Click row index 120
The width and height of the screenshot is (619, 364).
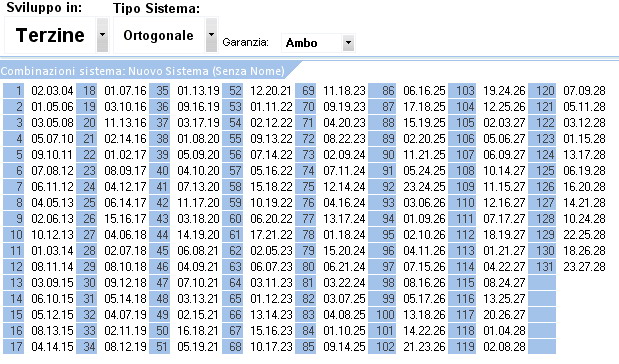pyautogui.click(x=542, y=90)
